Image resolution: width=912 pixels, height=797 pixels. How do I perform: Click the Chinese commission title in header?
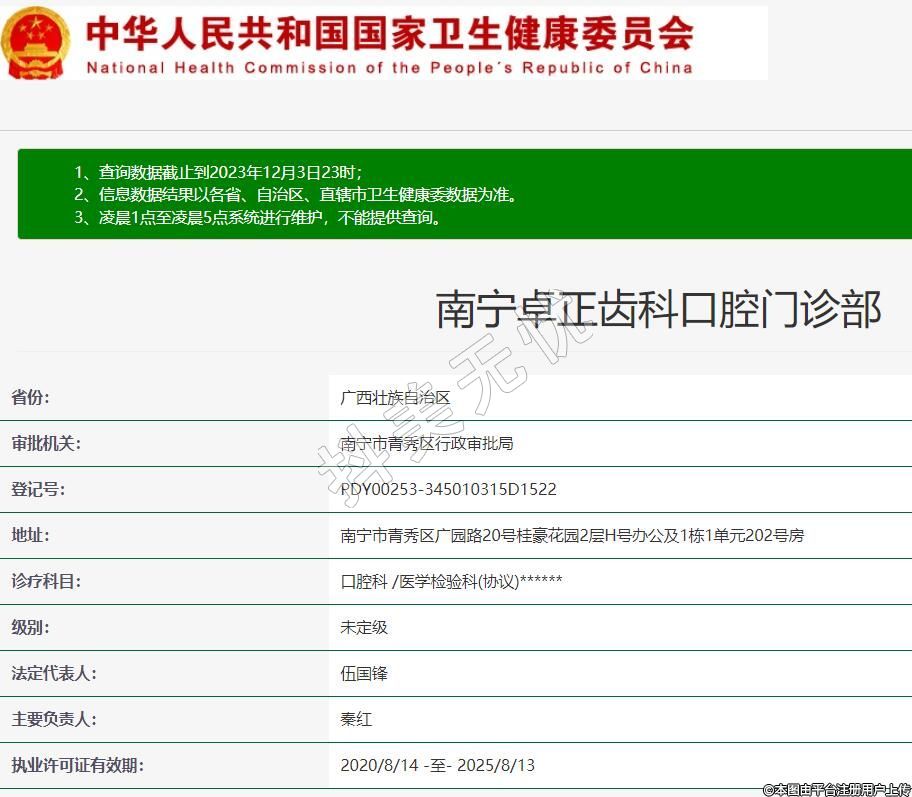tap(390, 32)
